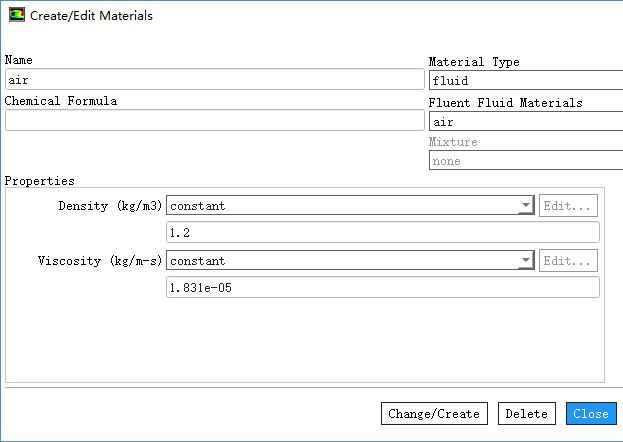Click the Properties group heading

pyautogui.click(x=40, y=181)
